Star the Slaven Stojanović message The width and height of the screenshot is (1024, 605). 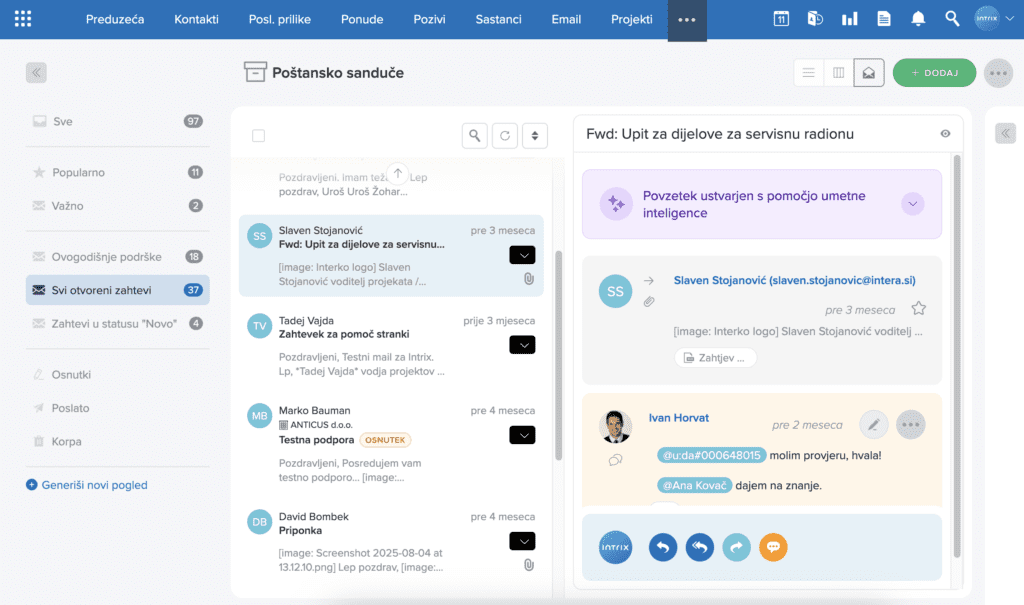click(918, 308)
